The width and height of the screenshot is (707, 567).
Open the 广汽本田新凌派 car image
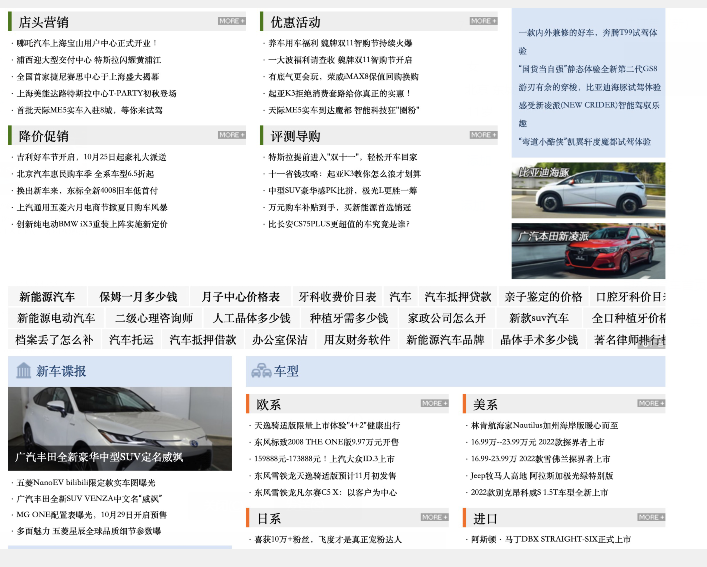point(588,251)
